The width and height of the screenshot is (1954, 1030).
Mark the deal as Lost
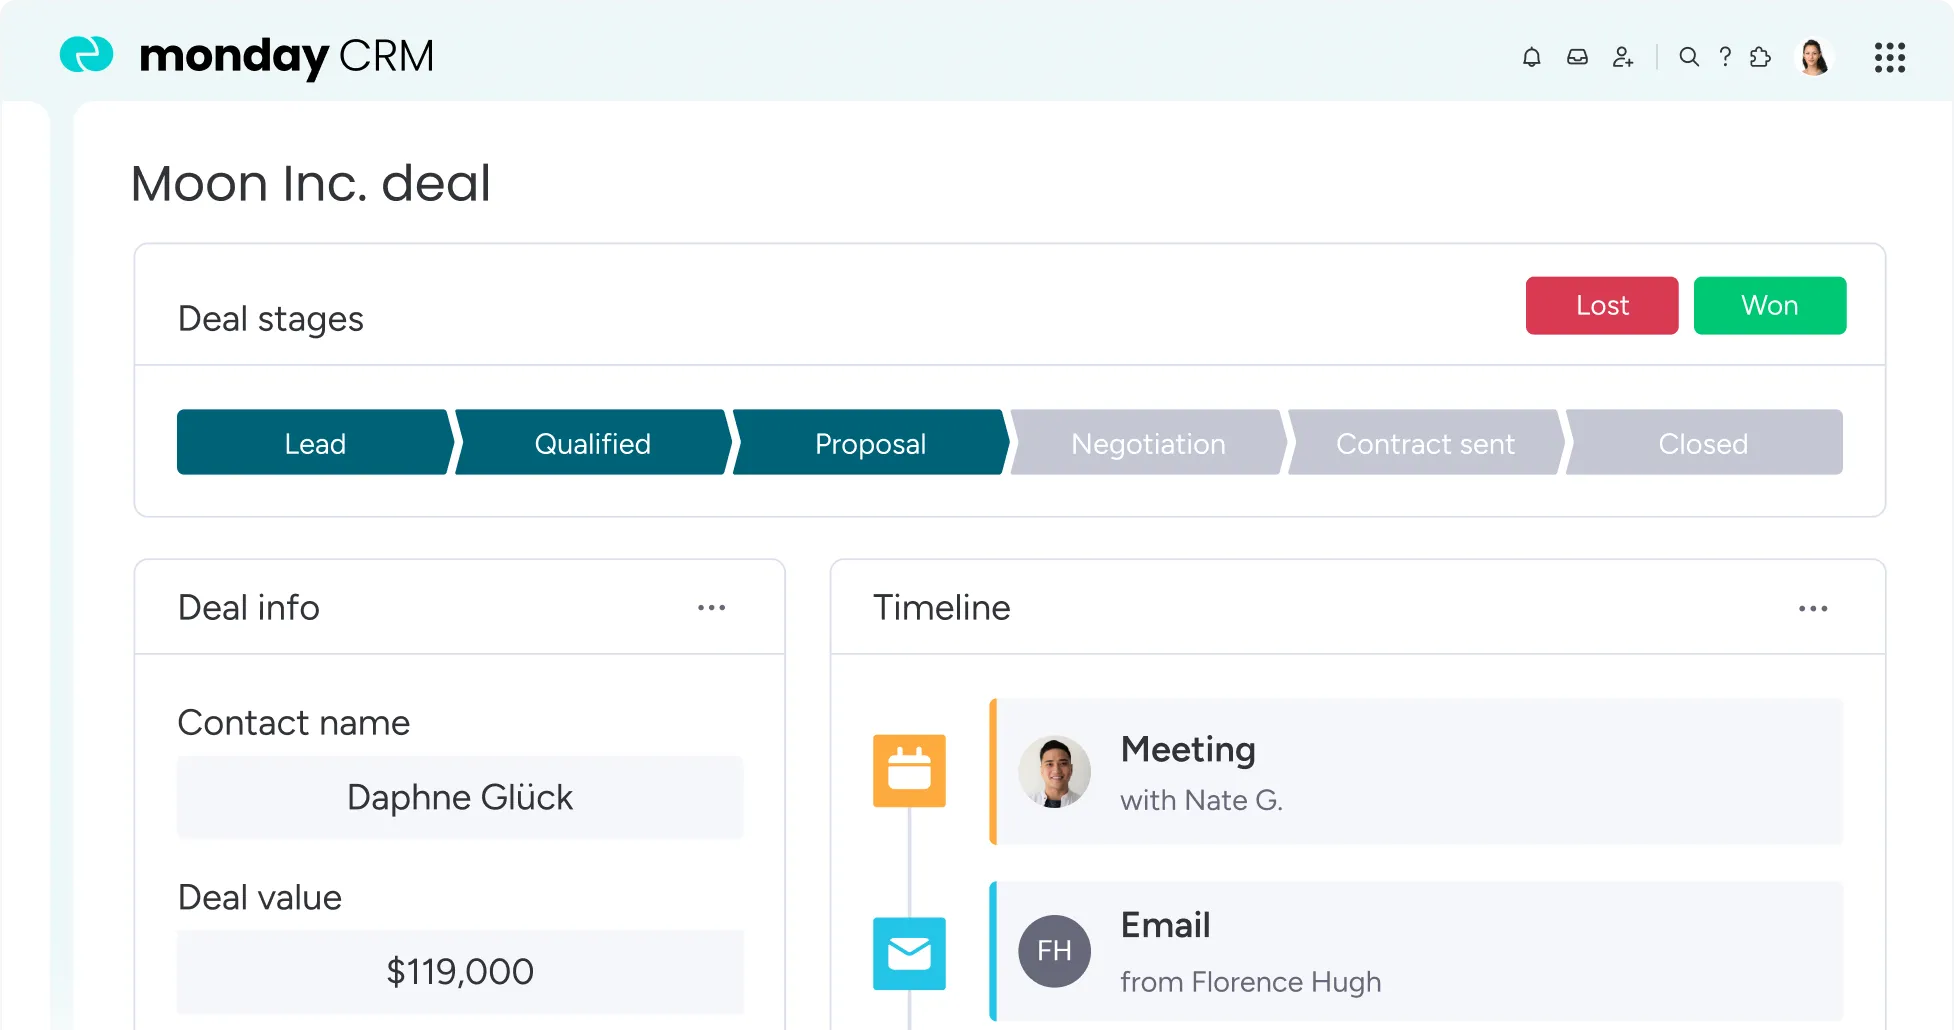click(1602, 305)
